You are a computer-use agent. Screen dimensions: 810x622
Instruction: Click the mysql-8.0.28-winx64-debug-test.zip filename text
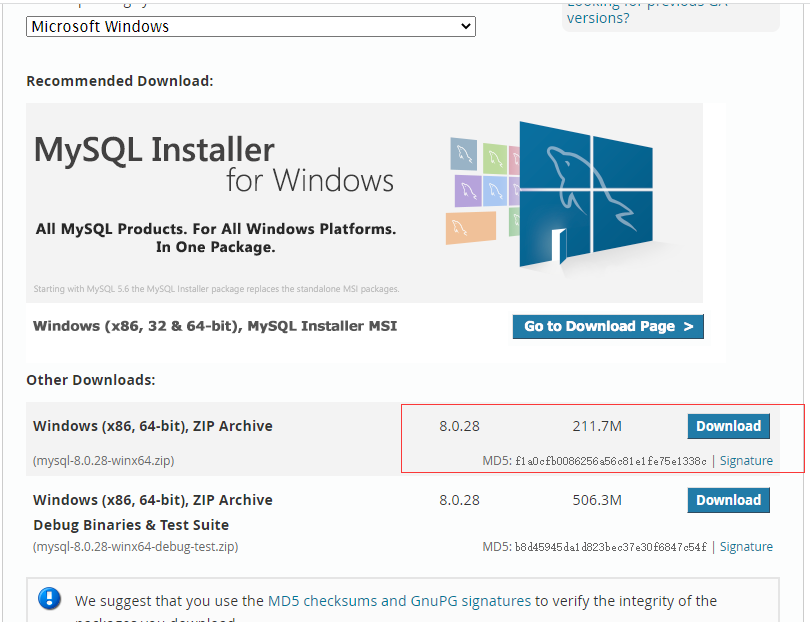(x=135, y=547)
